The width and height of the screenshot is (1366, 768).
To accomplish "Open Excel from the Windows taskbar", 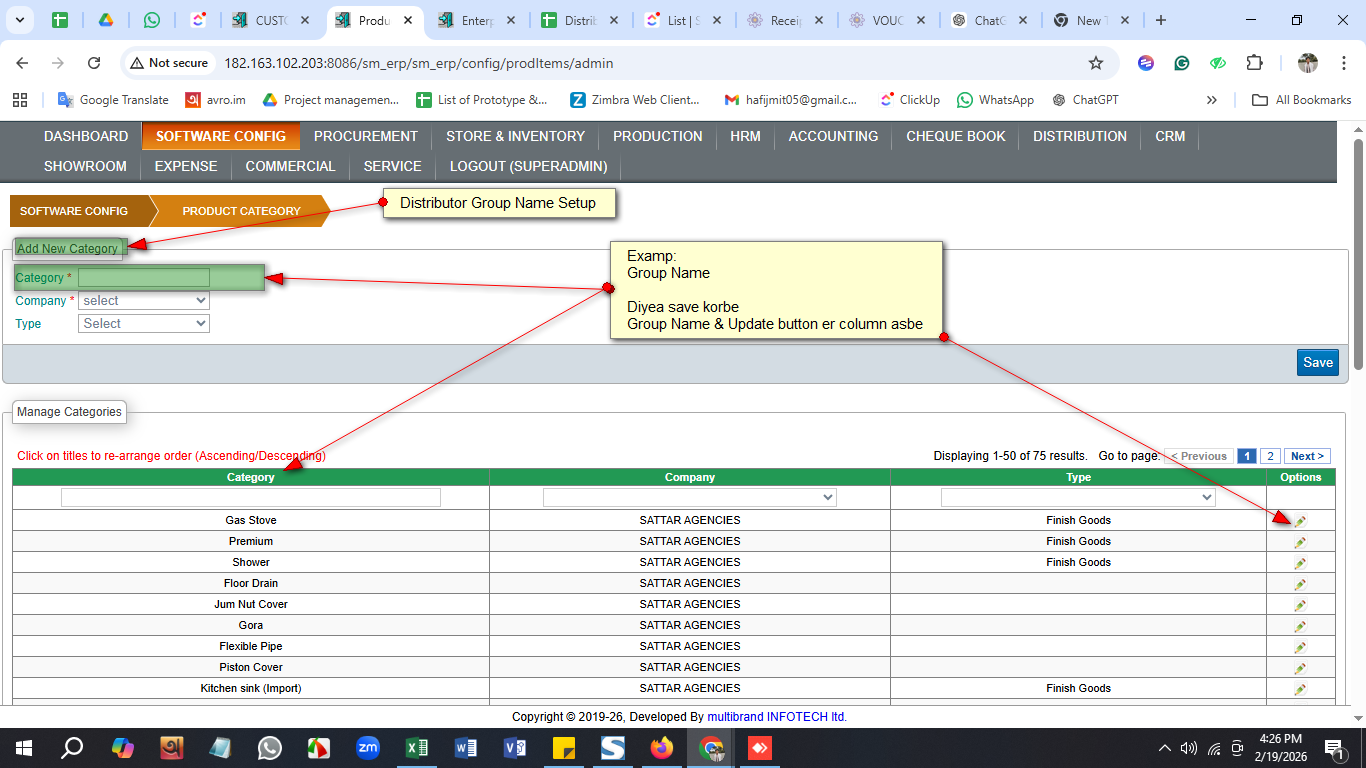I will pos(417,748).
